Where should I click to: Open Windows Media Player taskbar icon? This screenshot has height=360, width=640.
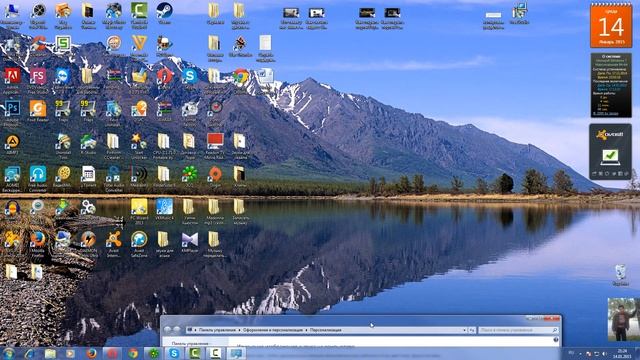70,353
